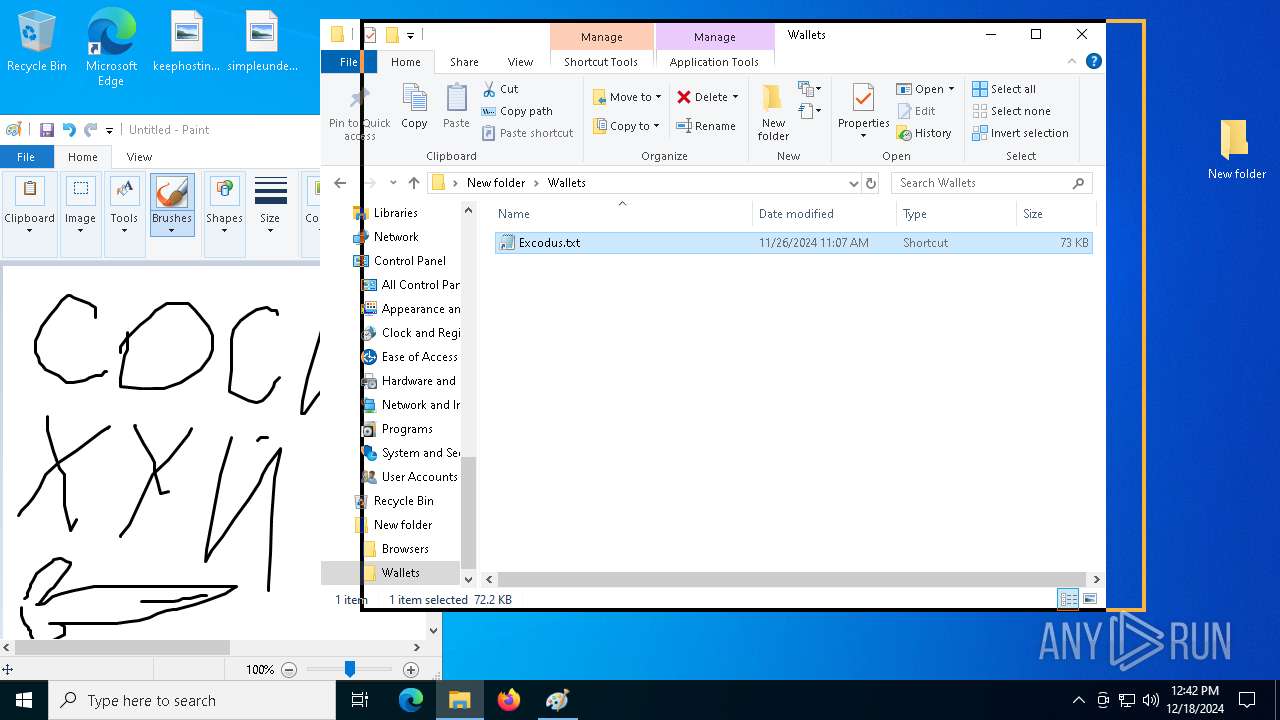Click Cut in the Clipboard group
The width and height of the screenshot is (1280, 720).
(500, 89)
